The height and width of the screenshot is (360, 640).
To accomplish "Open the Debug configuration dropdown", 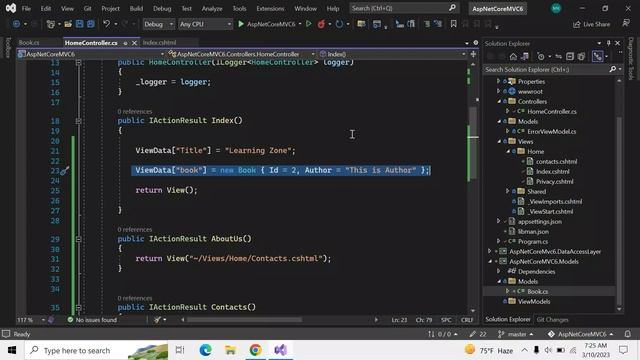I will [x=158, y=24].
